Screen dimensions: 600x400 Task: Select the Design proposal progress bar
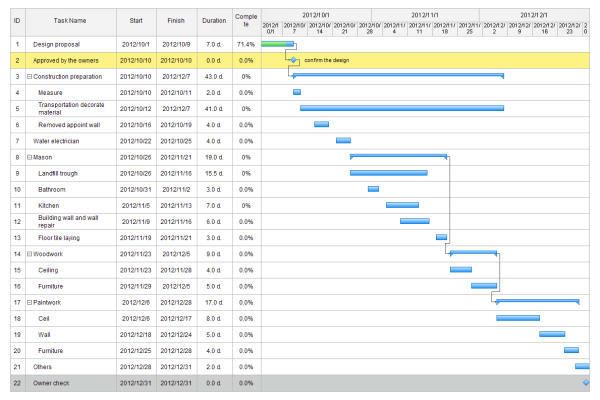pyautogui.click(x=278, y=44)
